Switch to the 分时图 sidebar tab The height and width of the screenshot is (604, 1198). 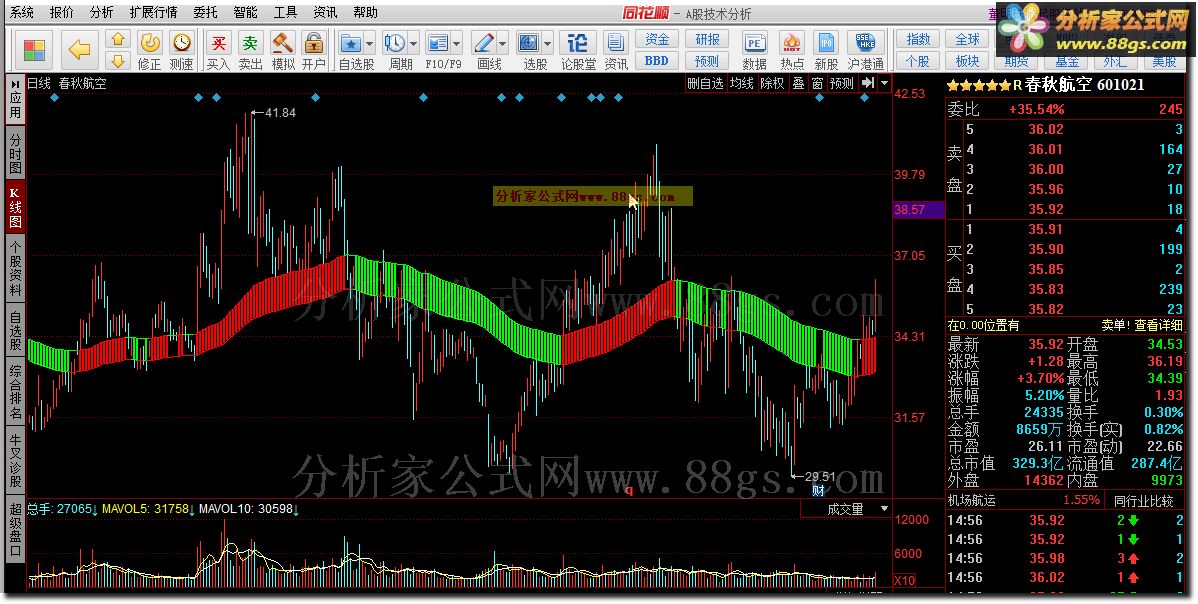click(x=15, y=153)
